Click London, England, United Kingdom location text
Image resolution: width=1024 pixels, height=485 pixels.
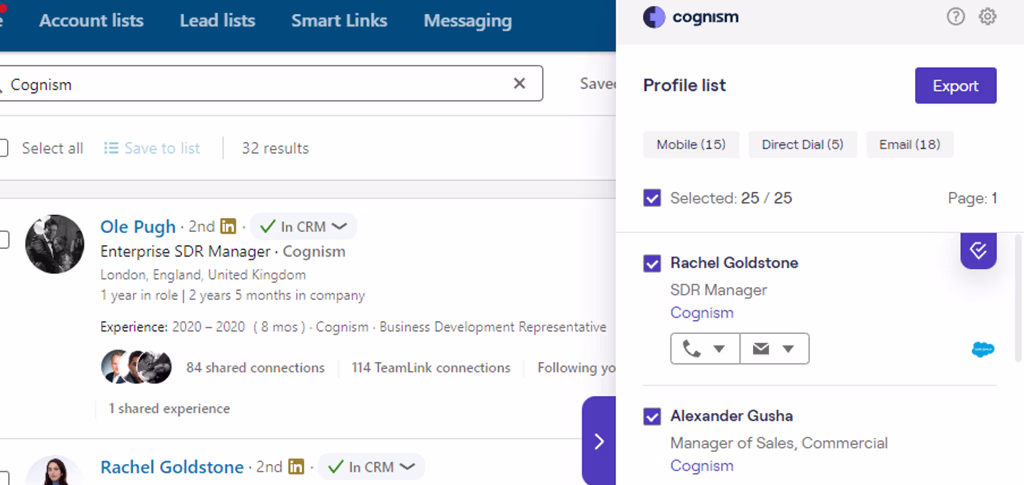(203, 275)
